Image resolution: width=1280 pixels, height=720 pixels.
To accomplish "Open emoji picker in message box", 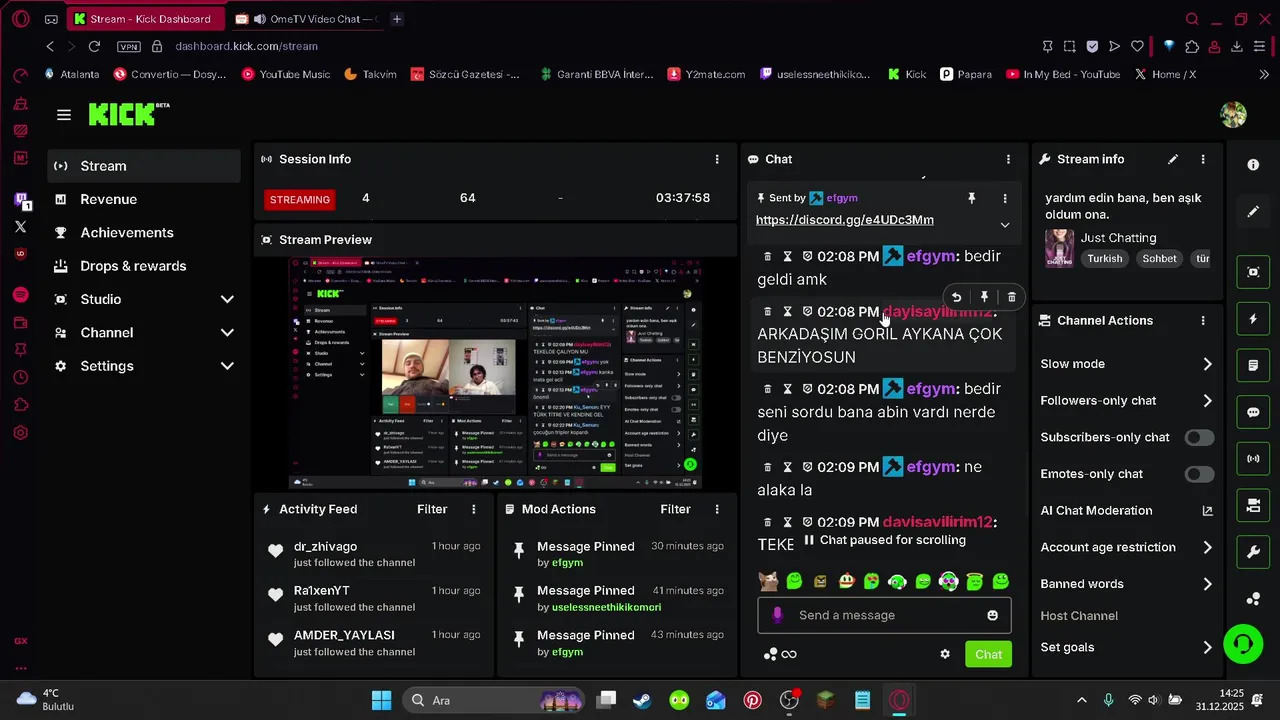I will [993, 615].
